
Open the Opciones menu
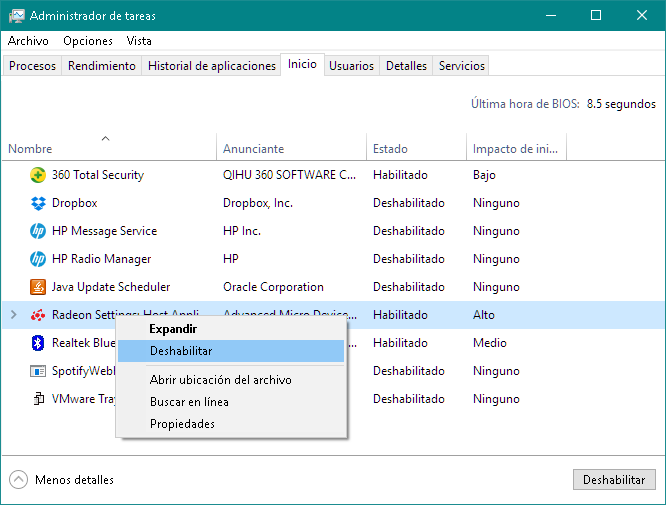pyautogui.click(x=88, y=41)
